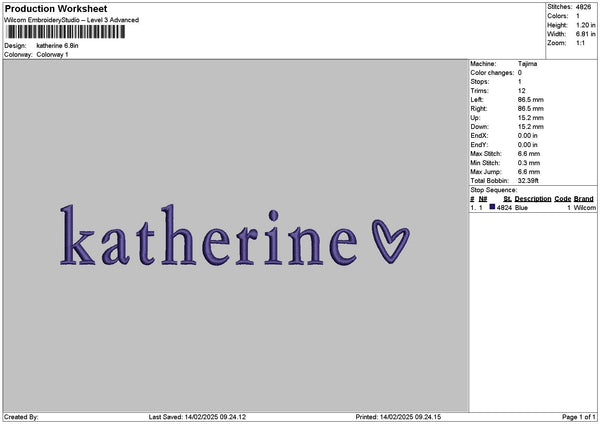
Task: Click the St. column header
Action: click(507, 199)
